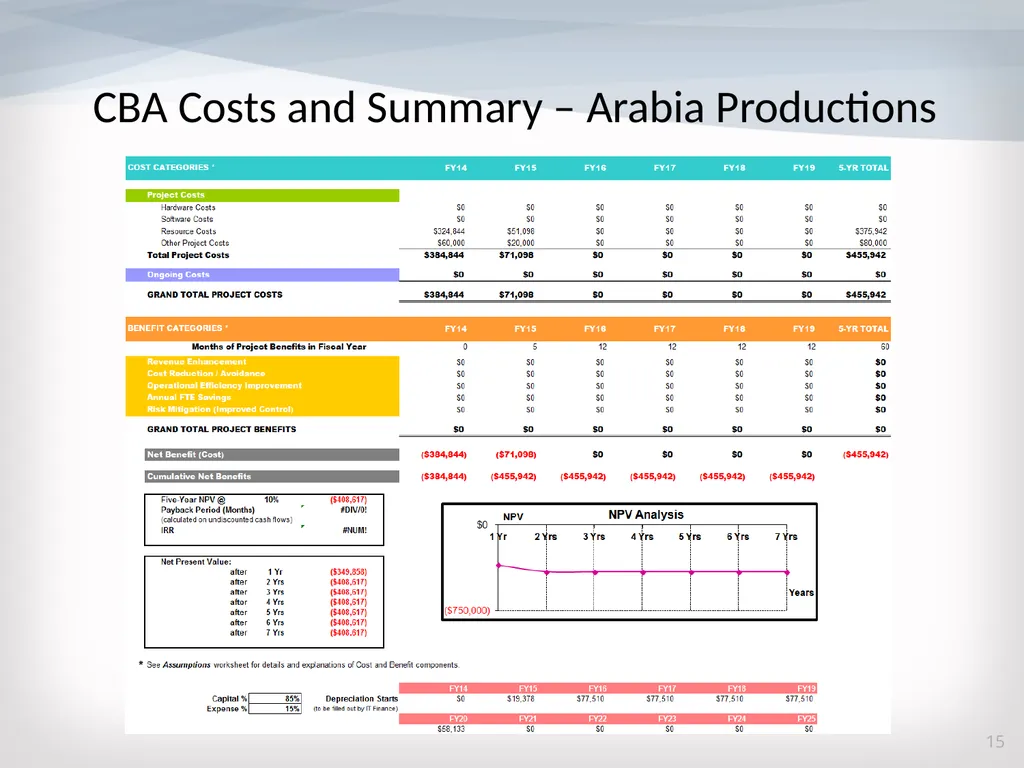Click the '$19,378' FY15 depreciation value
The image size is (1024, 768).
click(x=520, y=699)
